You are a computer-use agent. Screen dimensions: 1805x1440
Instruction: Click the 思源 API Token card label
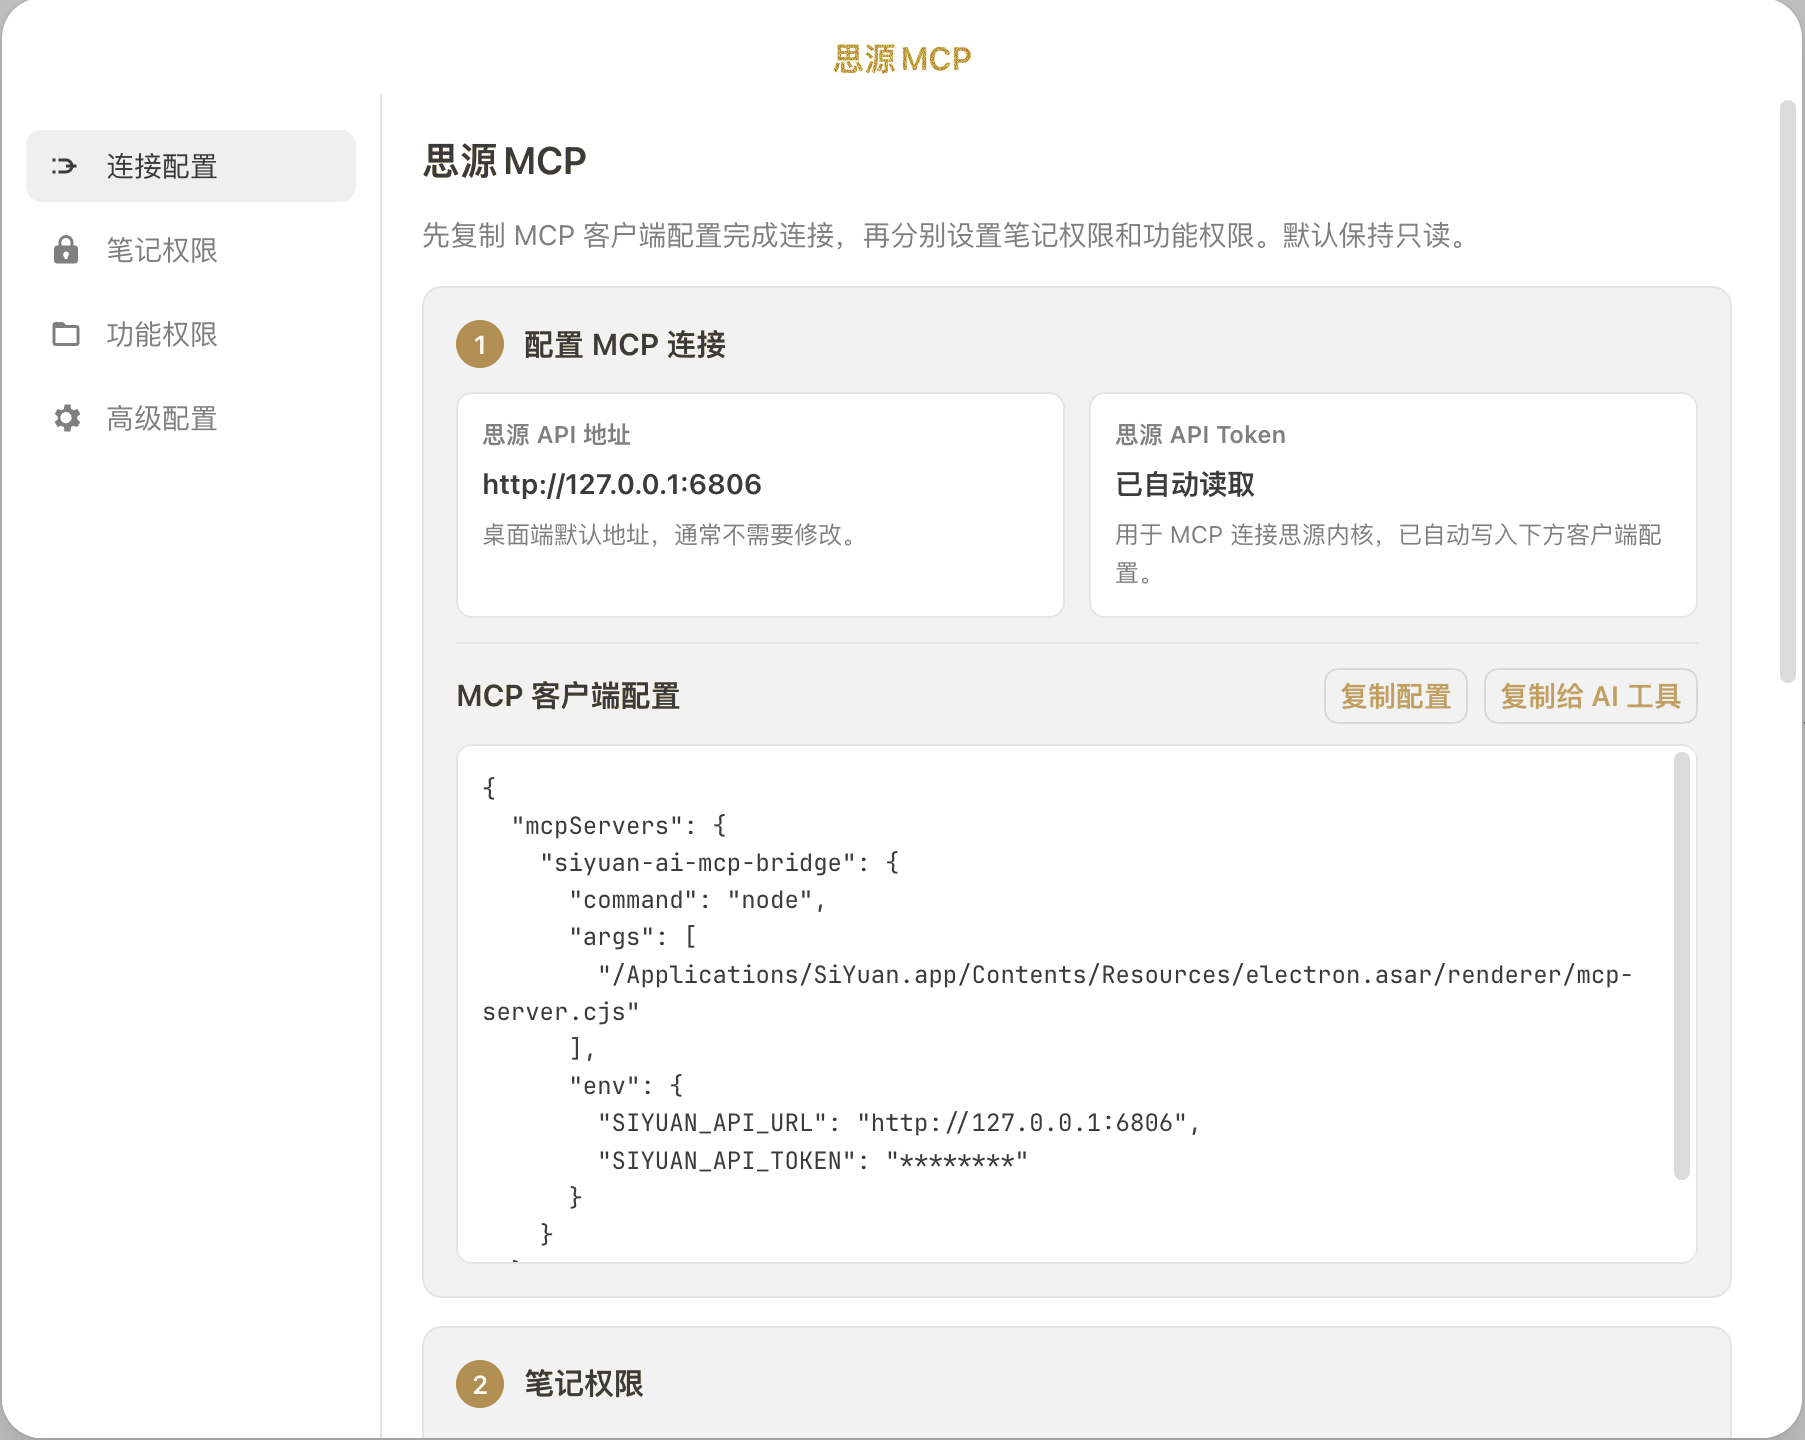pyautogui.click(x=1200, y=435)
